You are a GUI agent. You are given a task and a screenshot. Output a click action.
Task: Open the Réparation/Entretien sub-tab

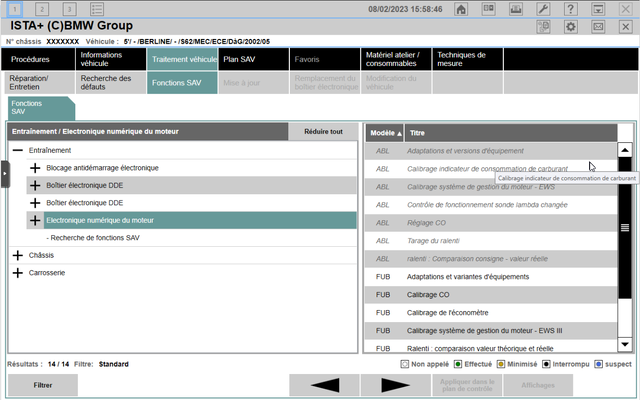tap(38, 83)
